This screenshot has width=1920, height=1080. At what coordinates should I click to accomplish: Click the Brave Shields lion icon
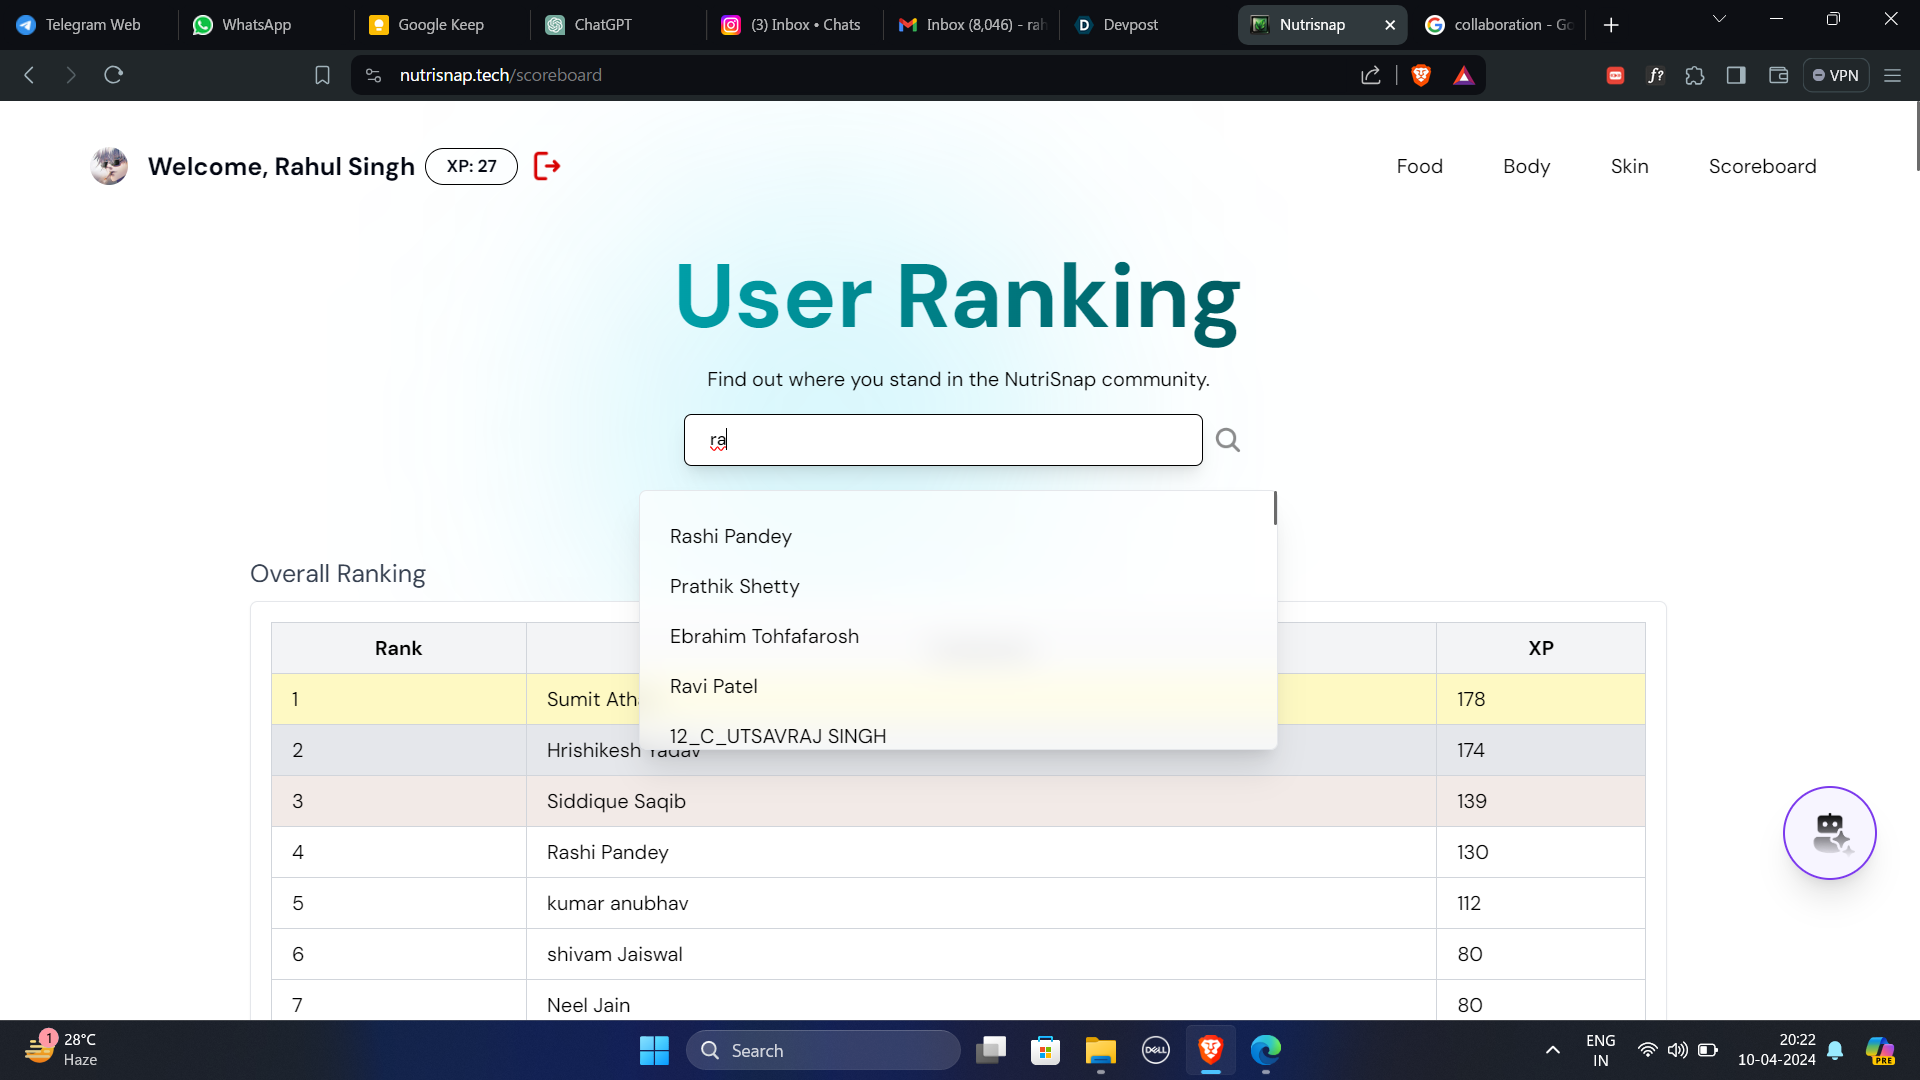[x=1421, y=75]
